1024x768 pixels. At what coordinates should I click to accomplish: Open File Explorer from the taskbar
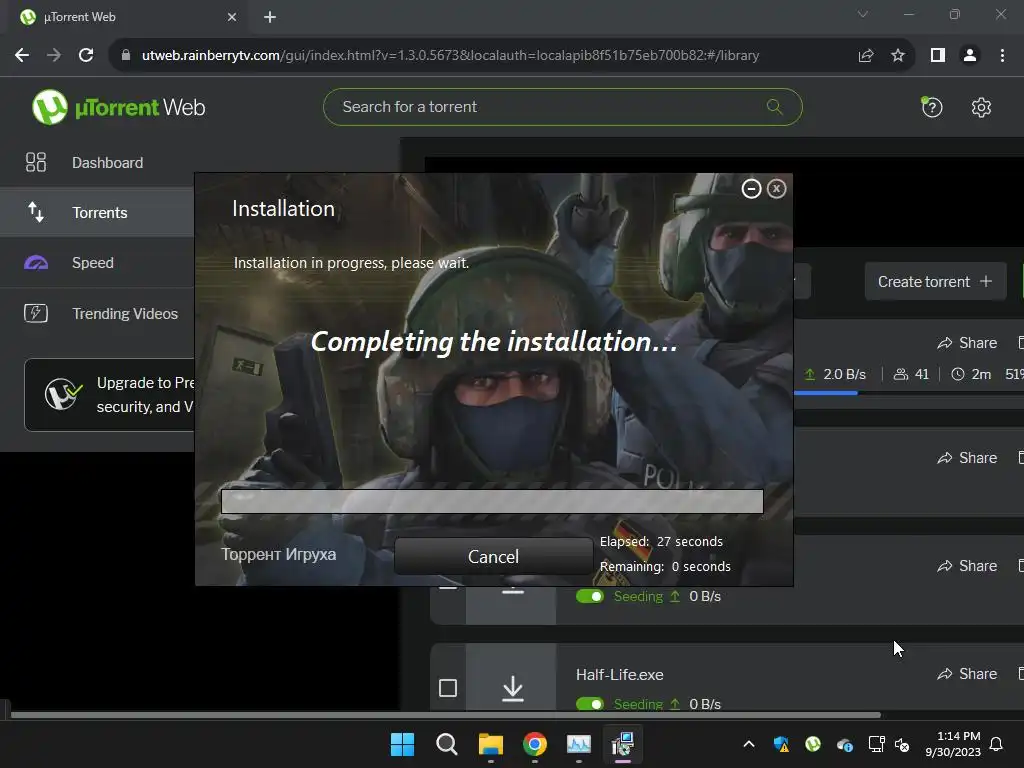point(490,744)
